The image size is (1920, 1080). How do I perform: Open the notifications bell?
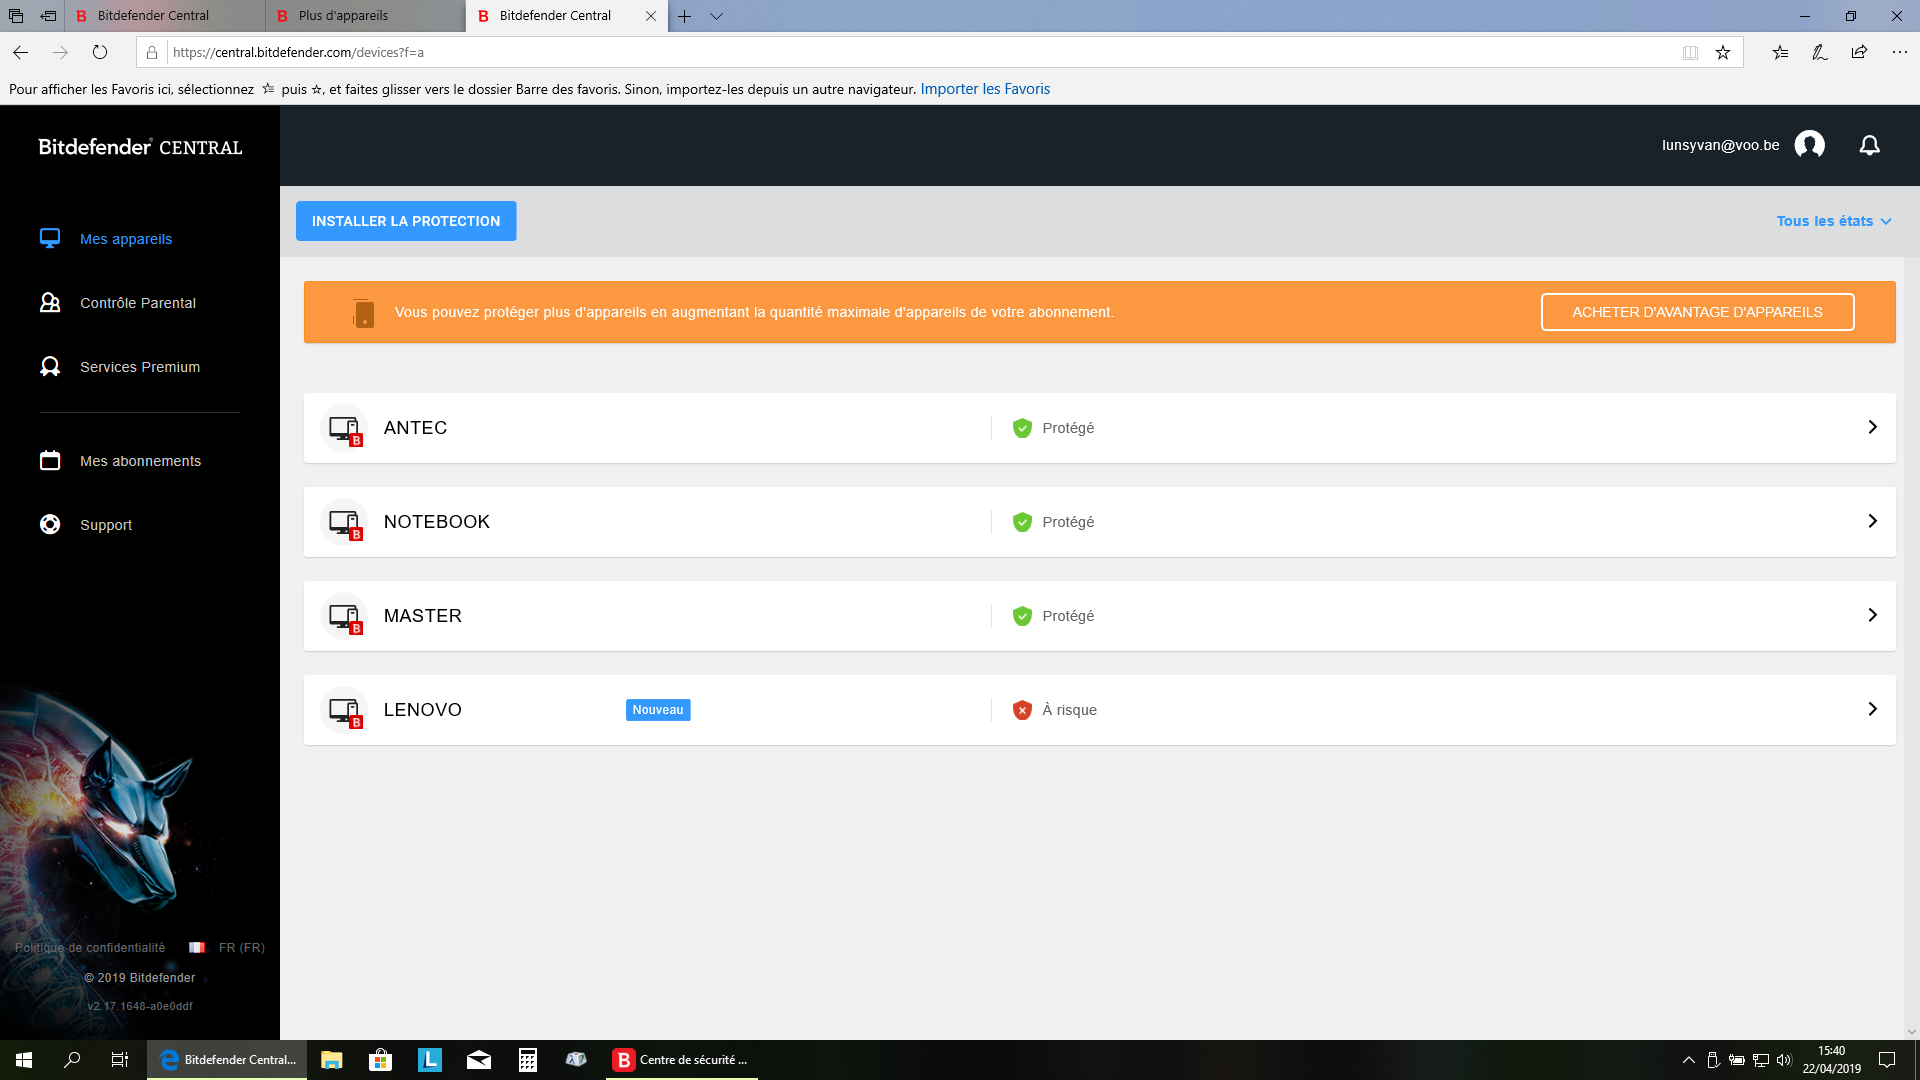pyautogui.click(x=1869, y=145)
